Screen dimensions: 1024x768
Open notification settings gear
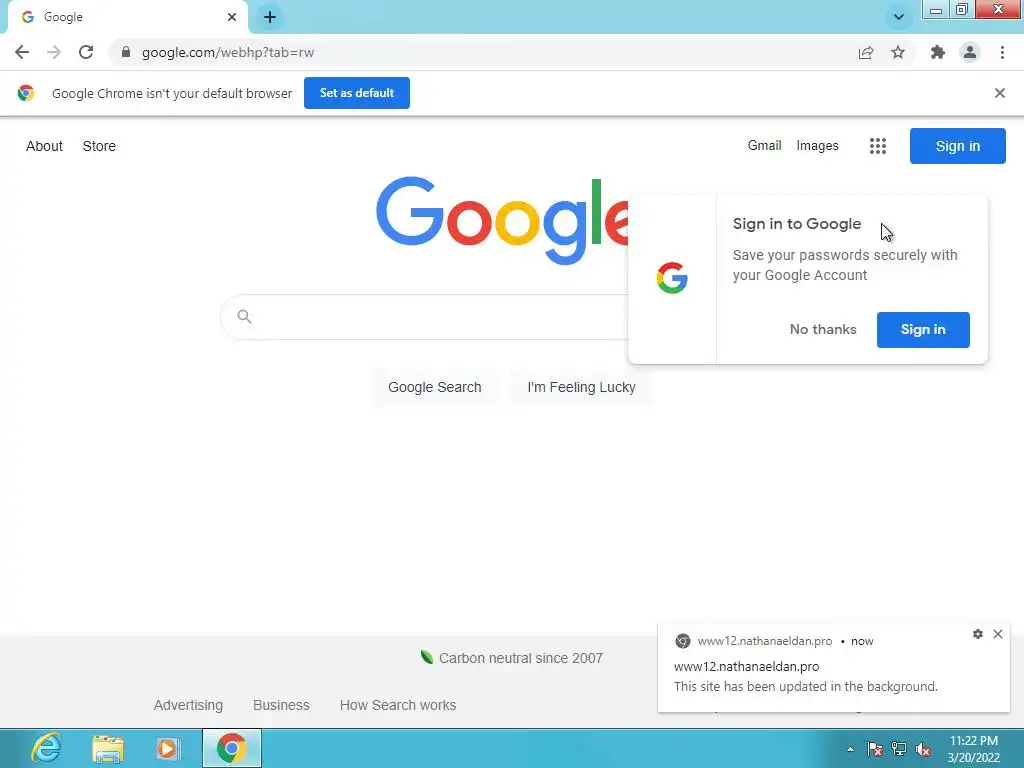click(x=978, y=634)
